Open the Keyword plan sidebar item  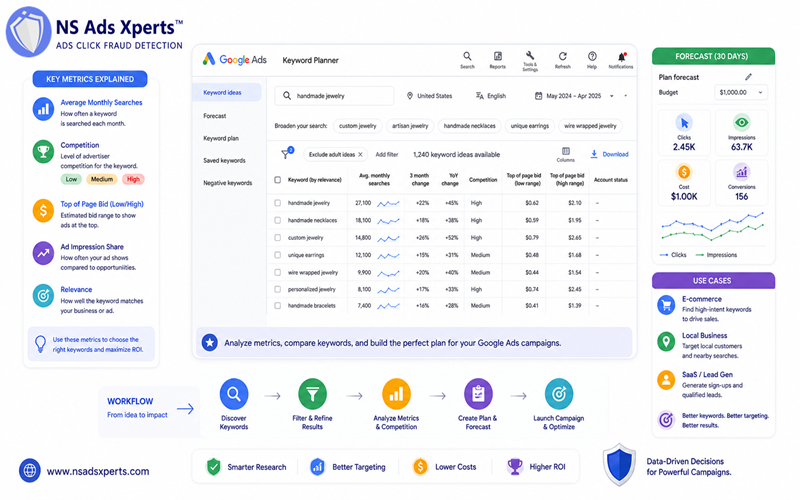[221, 138]
